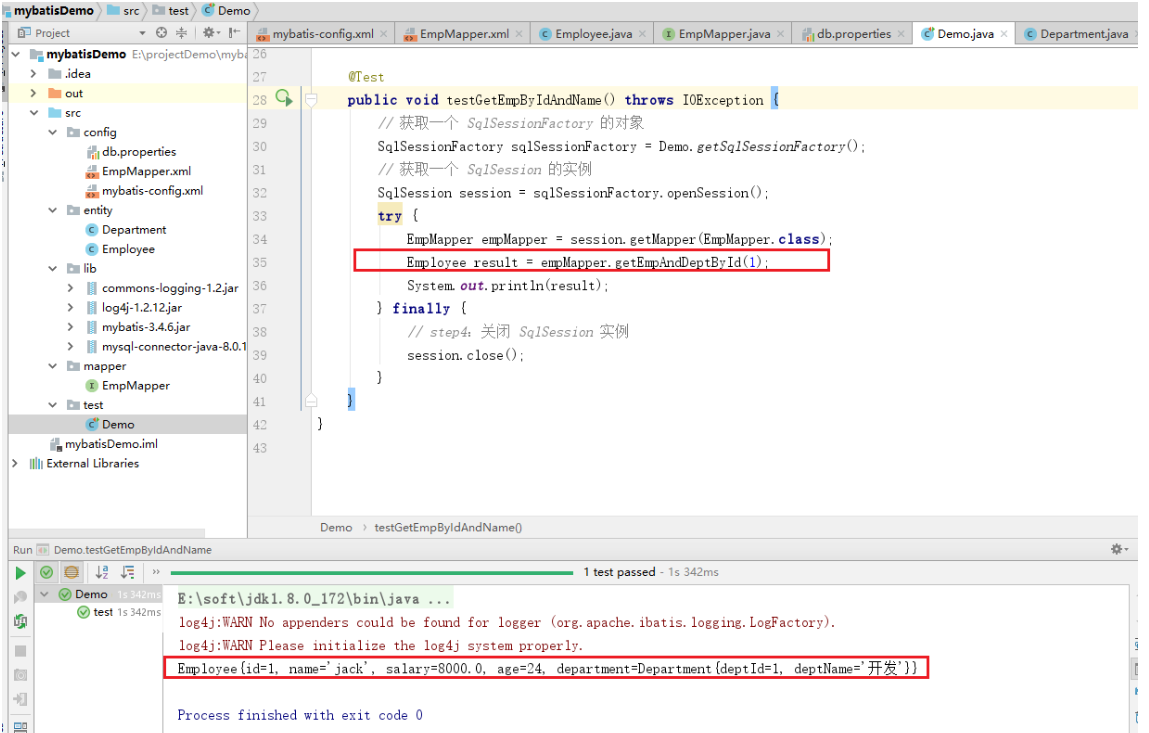Image resolution: width=1149 pixels, height=733 pixels.
Task: Expand the out folder
Action: (x=33, y=93)
